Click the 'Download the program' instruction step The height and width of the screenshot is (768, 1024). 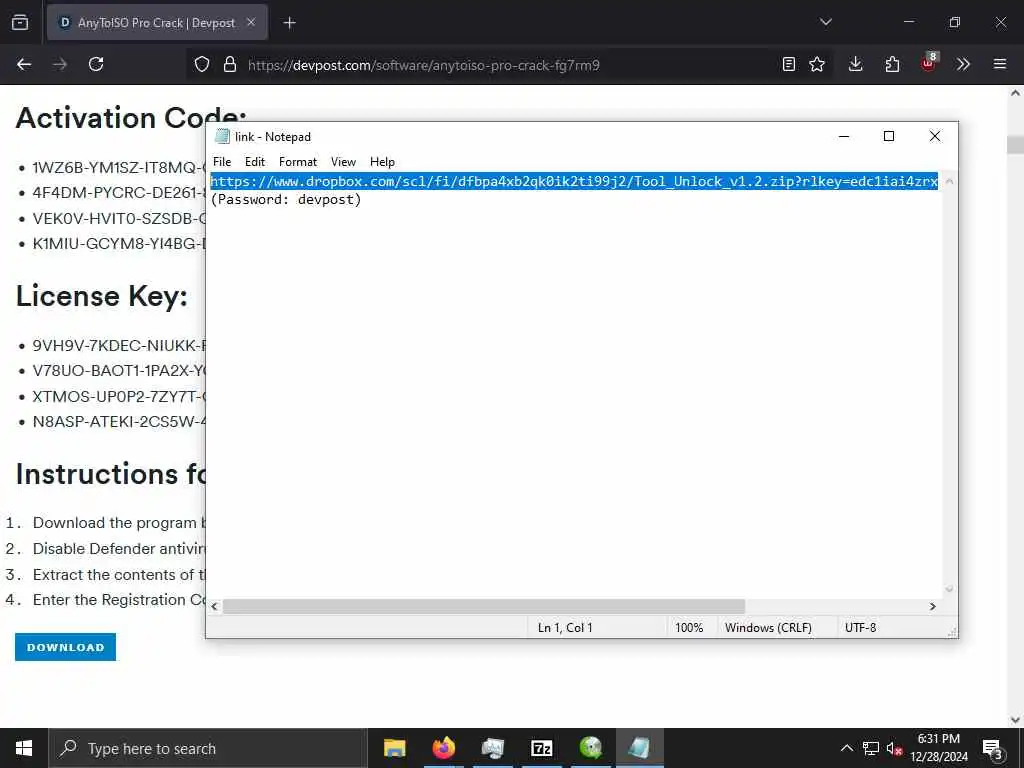point(119,523)
